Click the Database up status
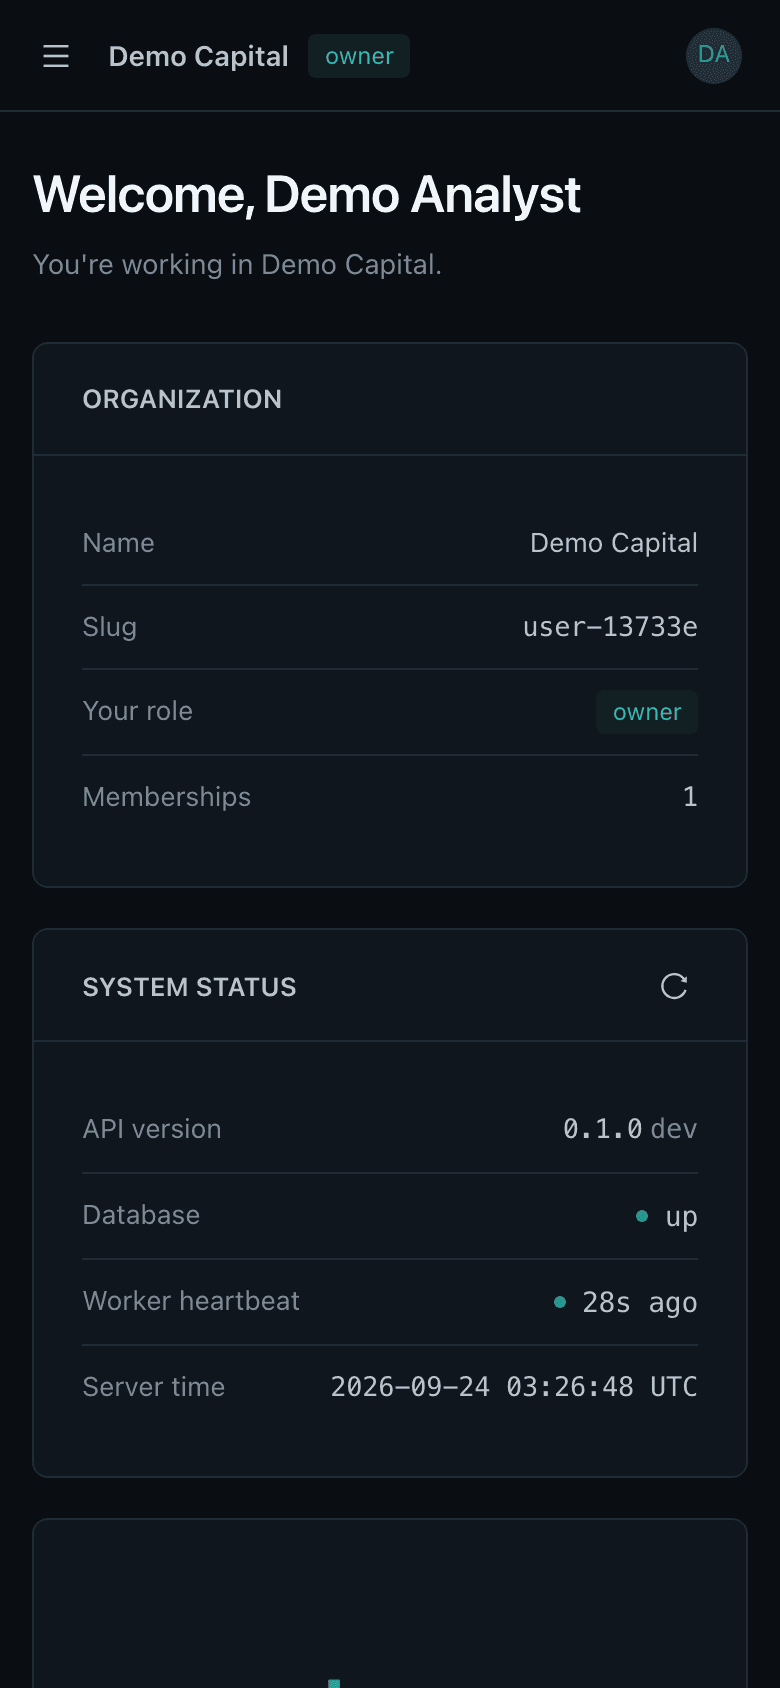780x1688 pixels. point(667,1216)
